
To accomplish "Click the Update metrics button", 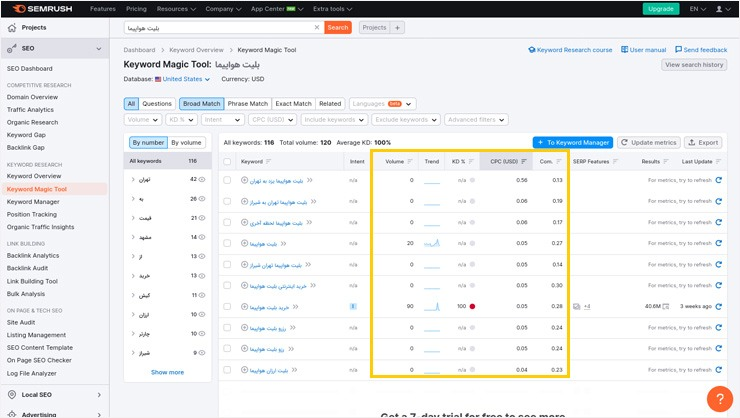I will (649, 142).
